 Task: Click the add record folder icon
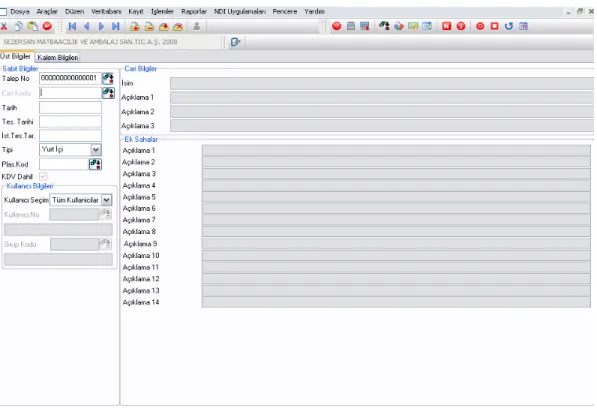[134, 26]
